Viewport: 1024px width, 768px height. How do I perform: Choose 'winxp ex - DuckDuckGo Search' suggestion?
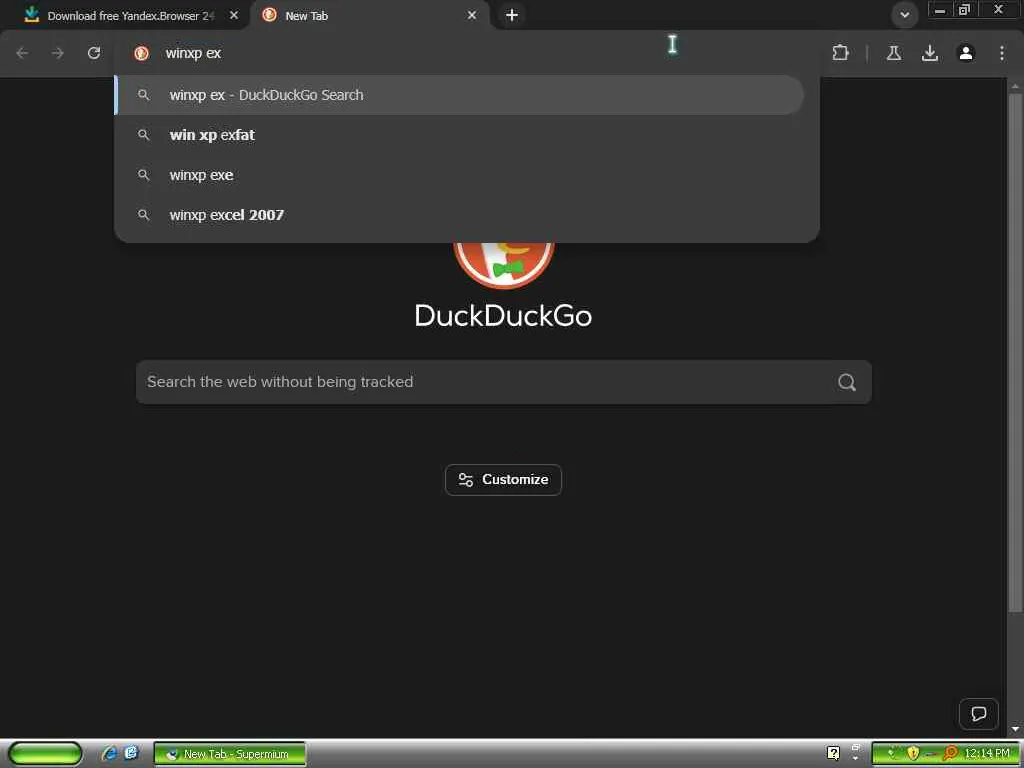click(459, 95)
